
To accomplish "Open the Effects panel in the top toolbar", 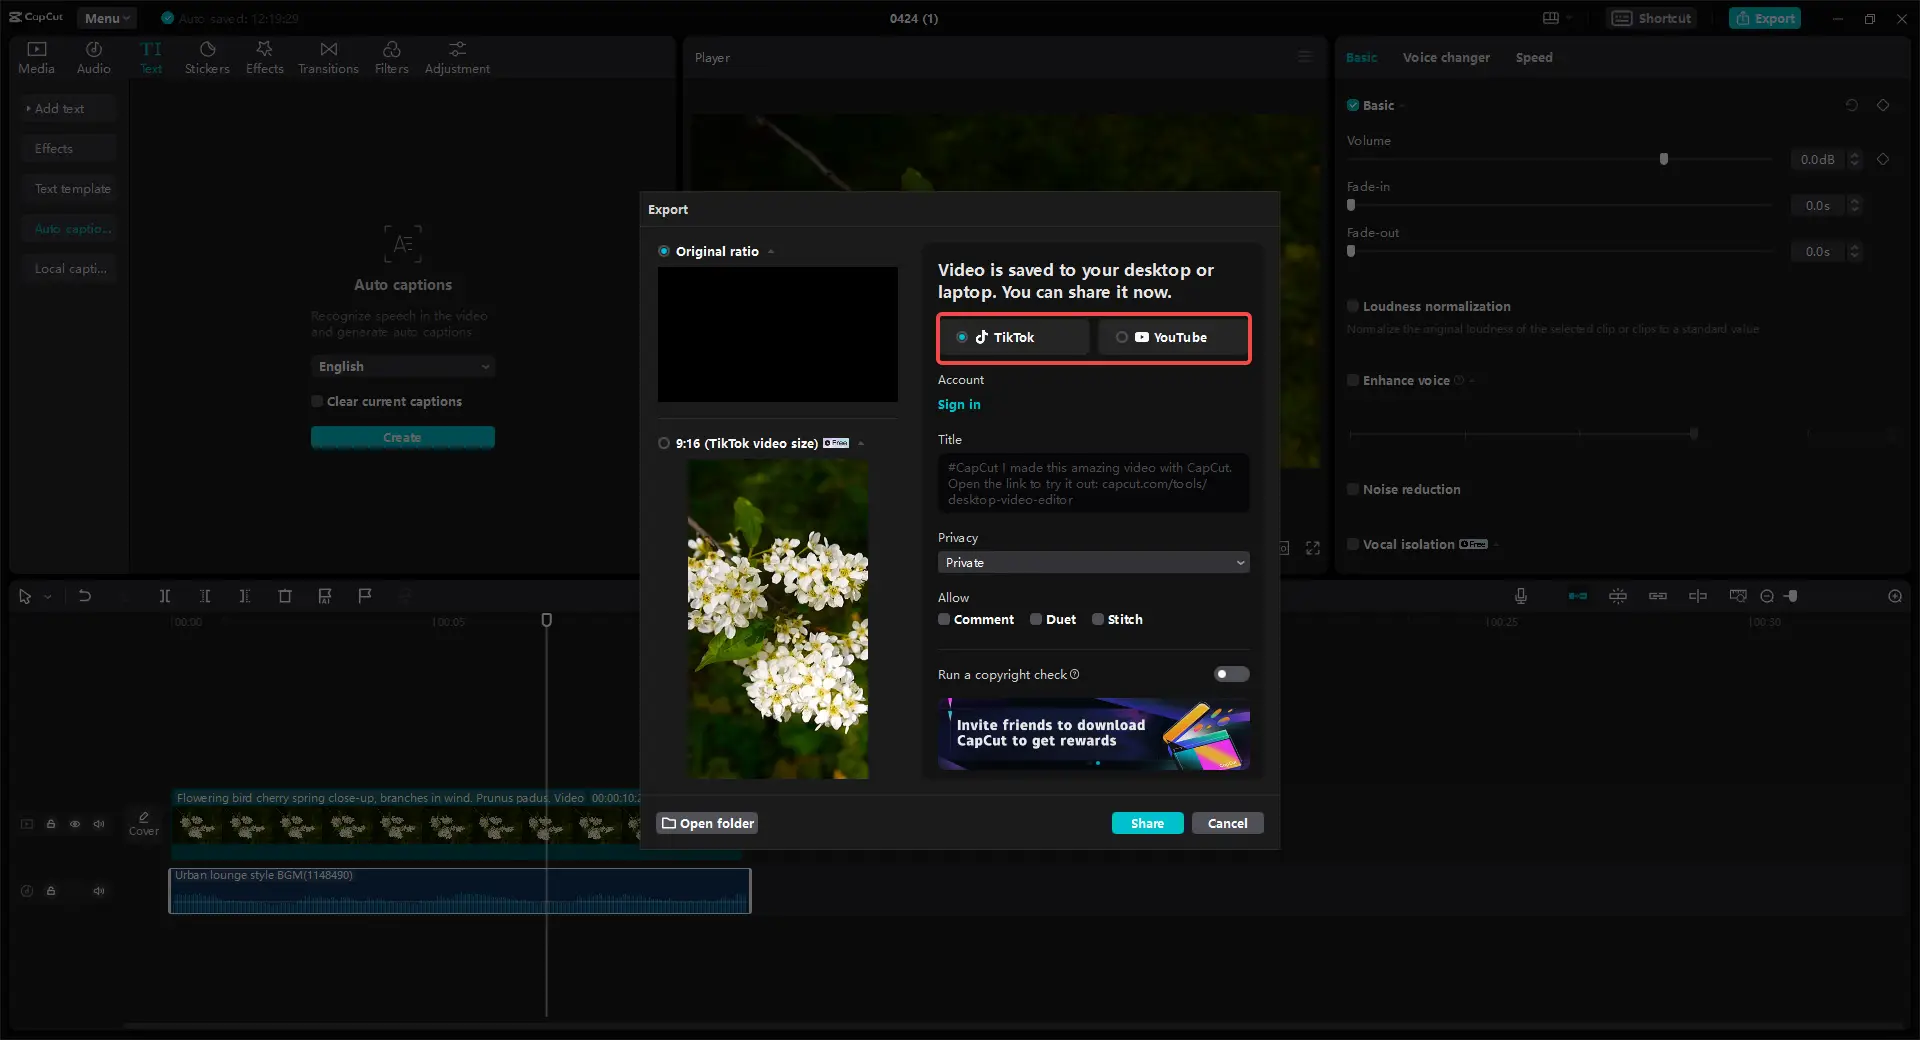I will [264, 56].
